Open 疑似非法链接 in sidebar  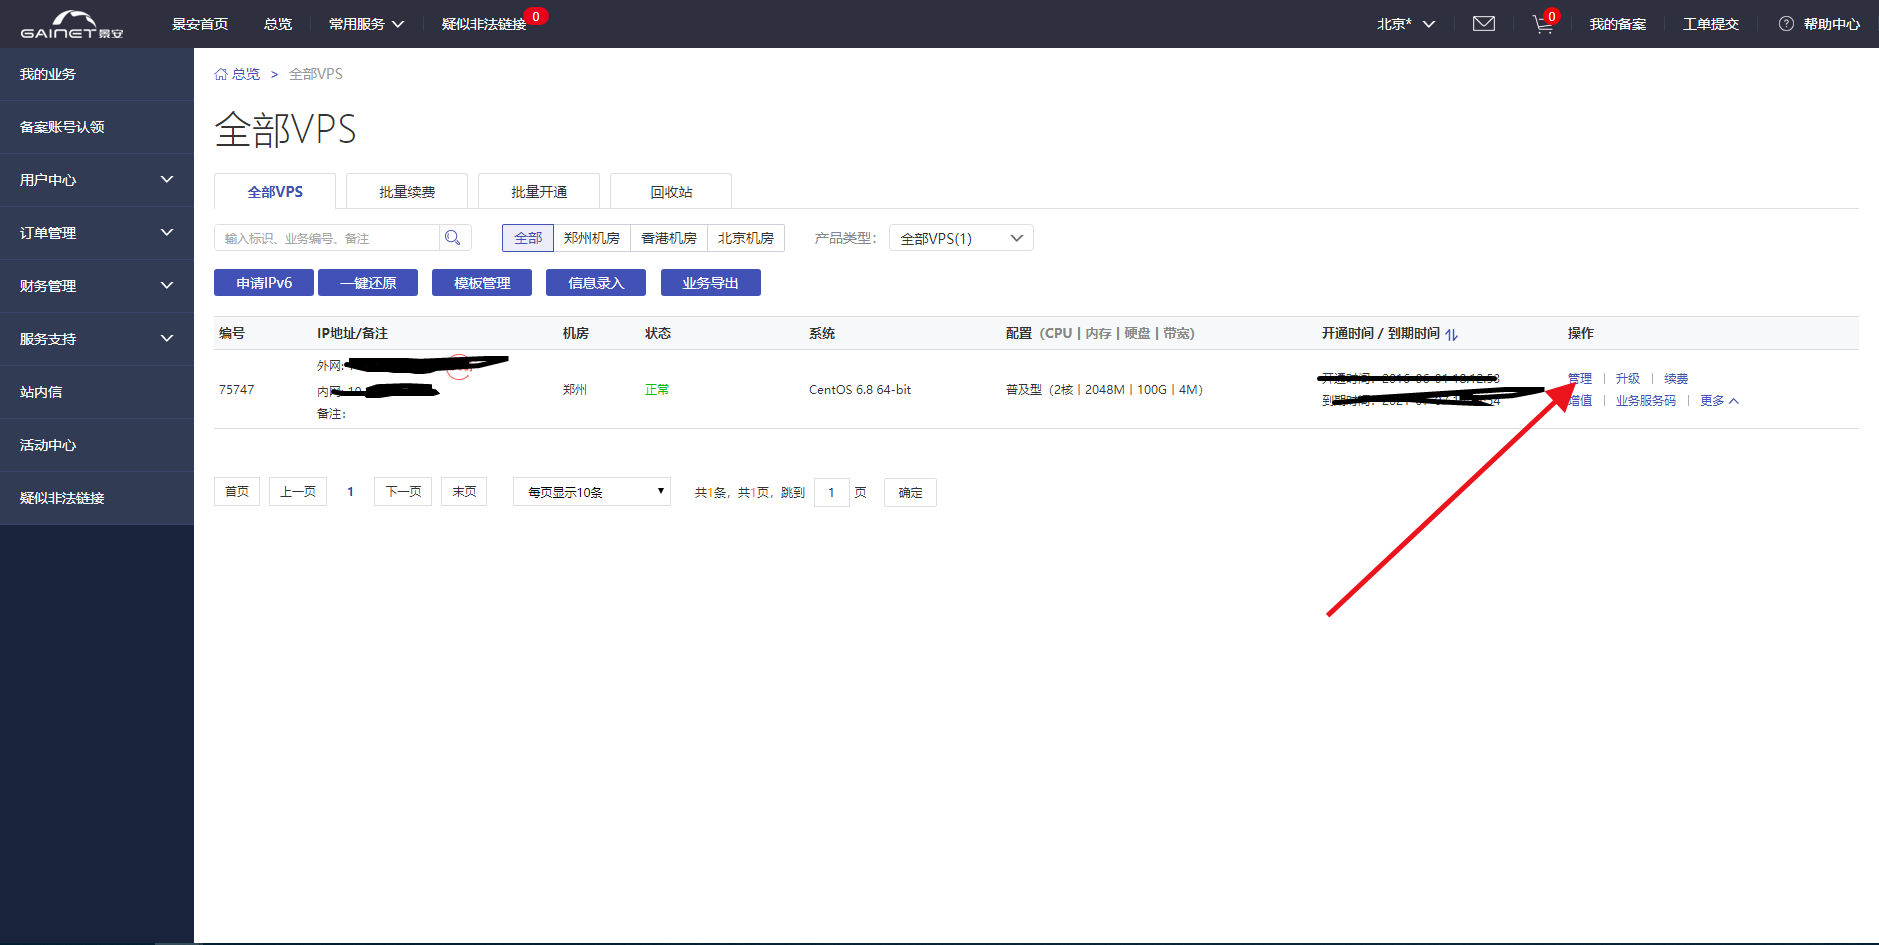point(97,498)
